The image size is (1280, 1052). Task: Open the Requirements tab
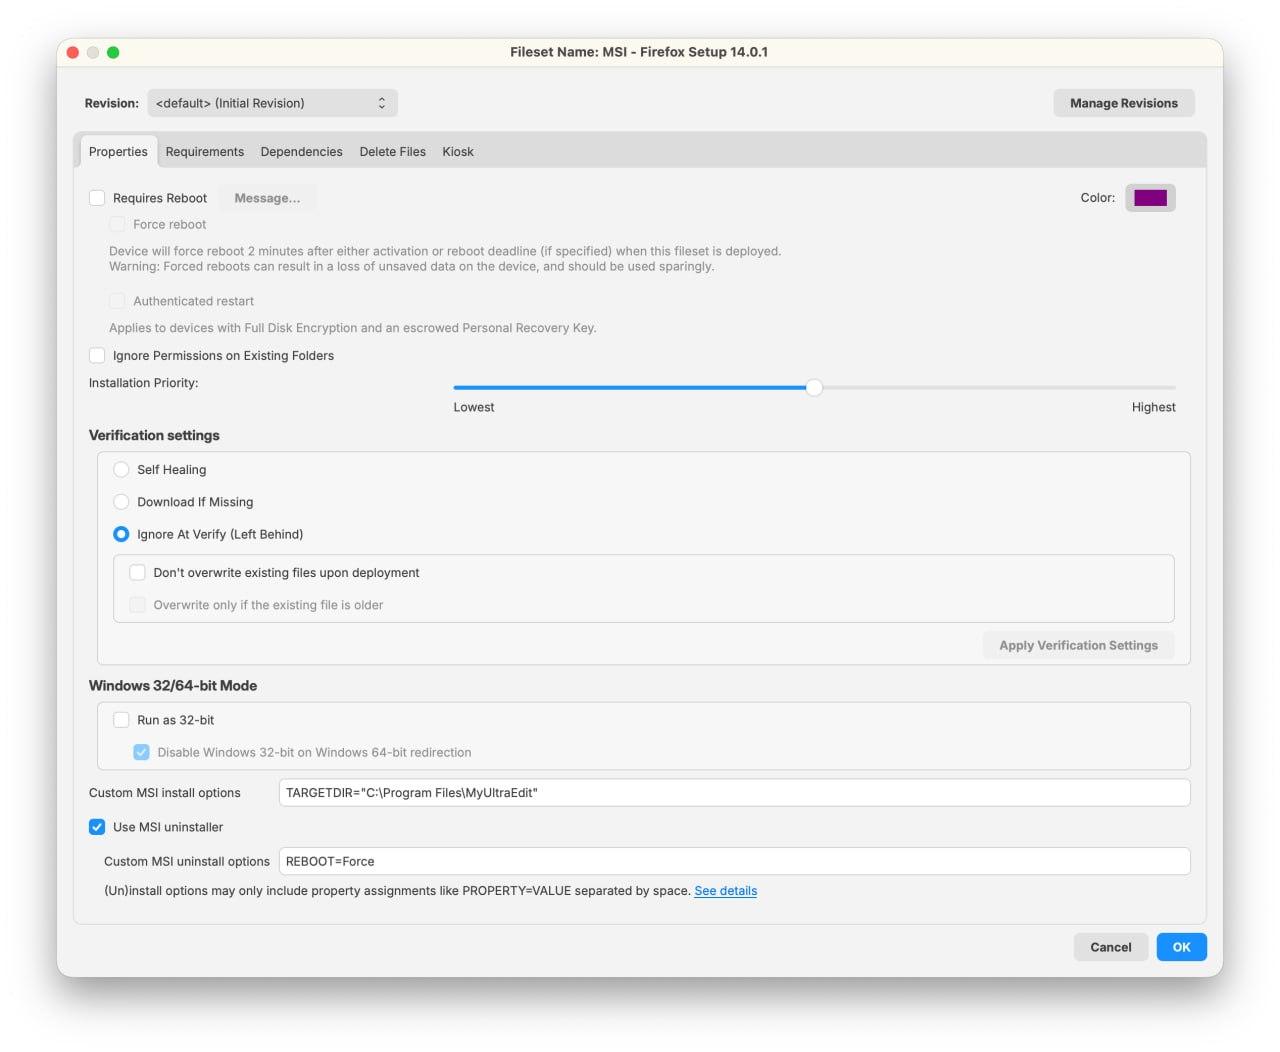coord(205,152)
